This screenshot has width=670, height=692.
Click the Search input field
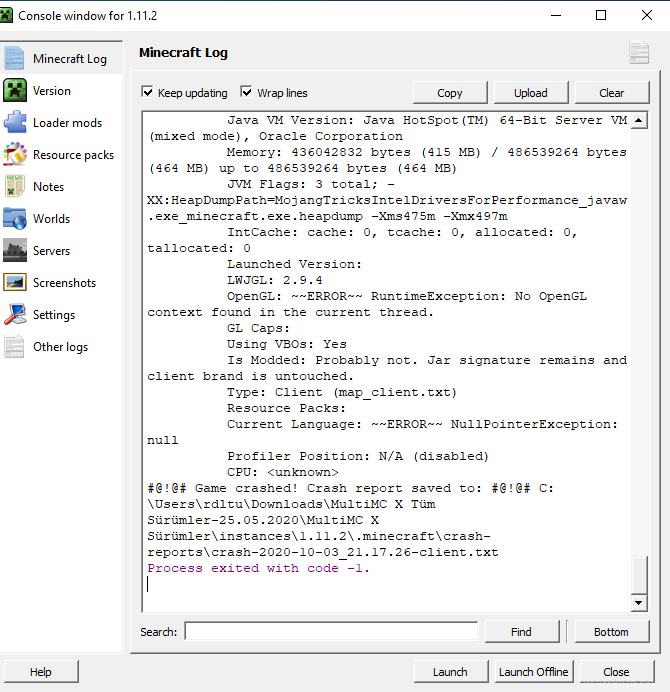coord(331,631)
